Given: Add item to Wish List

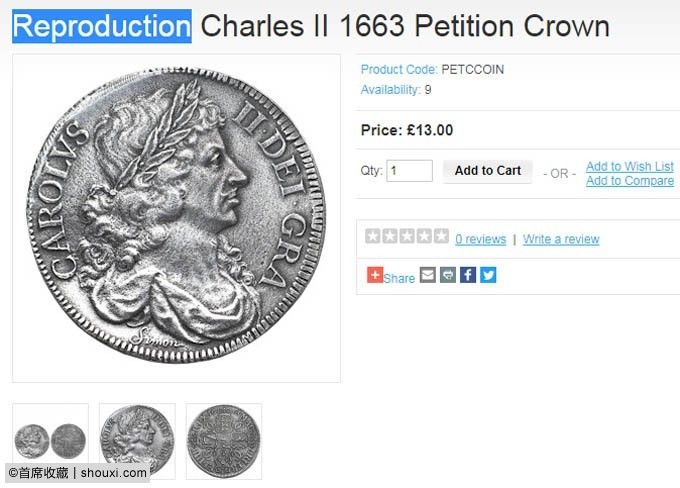Looking at the screenshot, I should click(x=630, y=167).
